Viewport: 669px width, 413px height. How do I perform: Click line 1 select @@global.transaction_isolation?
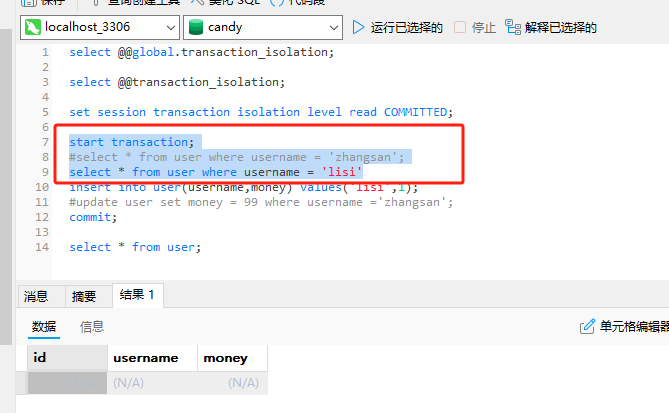click(201, 52)
